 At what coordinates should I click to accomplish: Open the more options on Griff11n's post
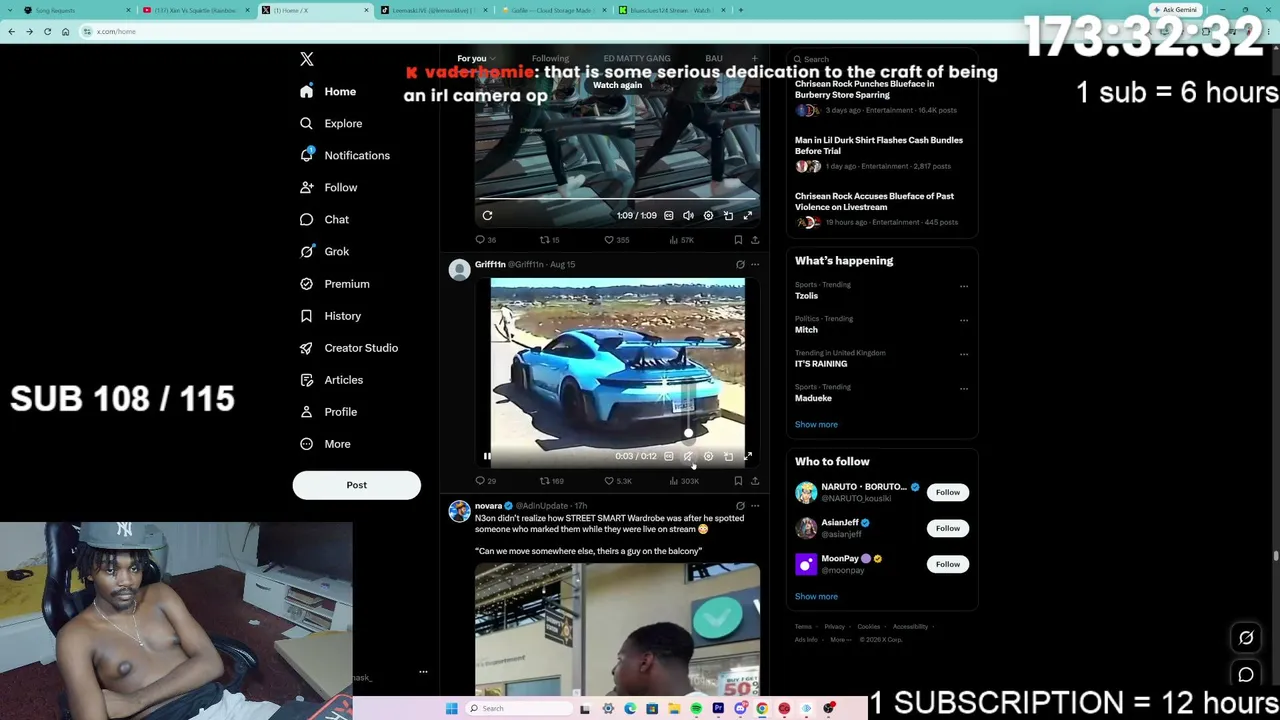click(755, 265)
